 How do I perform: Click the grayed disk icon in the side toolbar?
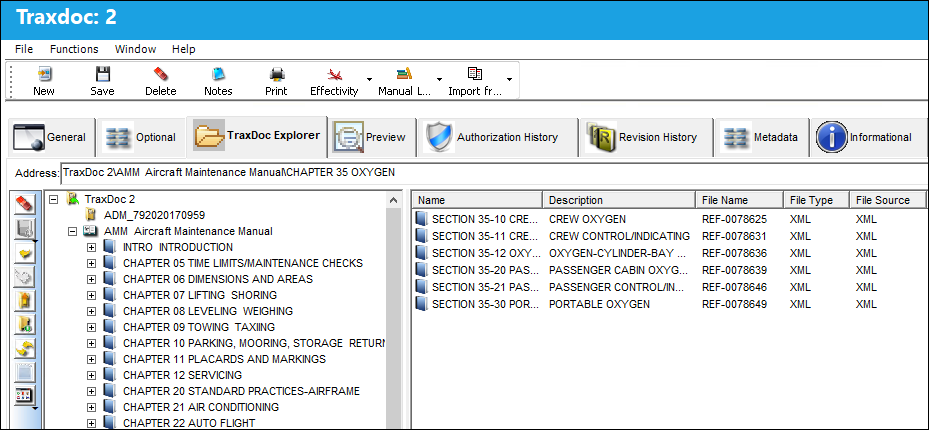[25, 229]
